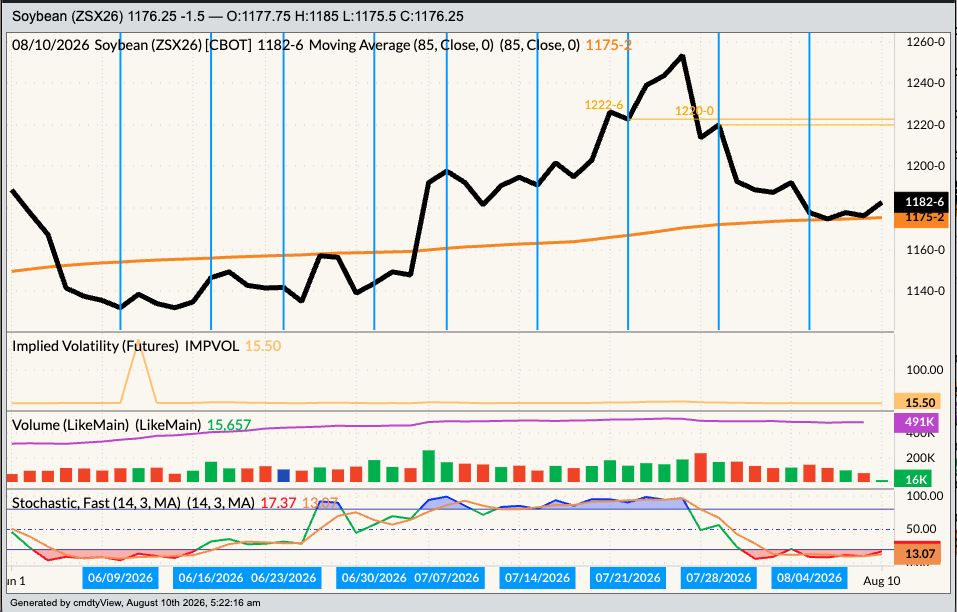
Task: Click the 1140-0 price axis label
Action: point(925,291)
